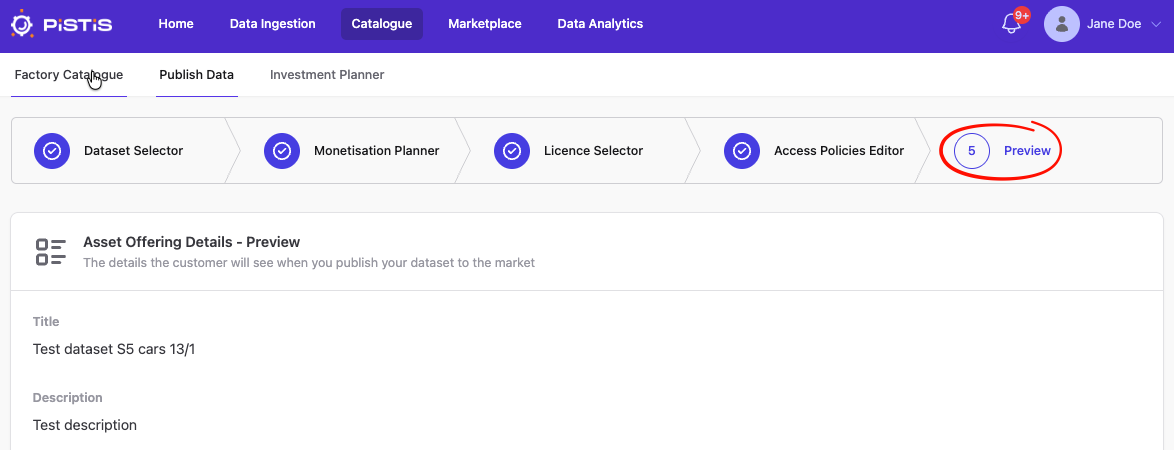Image resolution: width=1174 pixels, height=450 pixels.
Task: Click the 'Test description' text
Action: pos(85,425)
